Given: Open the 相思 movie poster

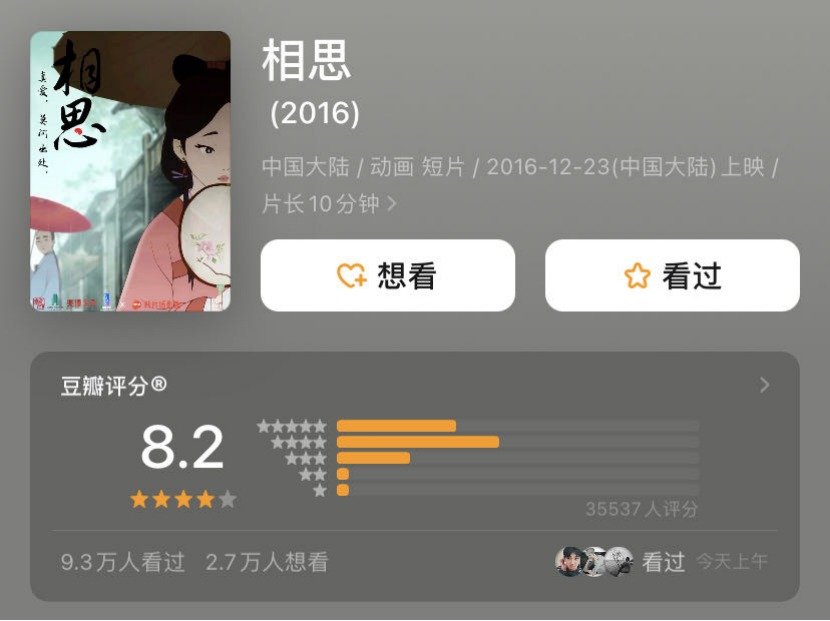Looking at the screenshot, I should coord(130,171).
